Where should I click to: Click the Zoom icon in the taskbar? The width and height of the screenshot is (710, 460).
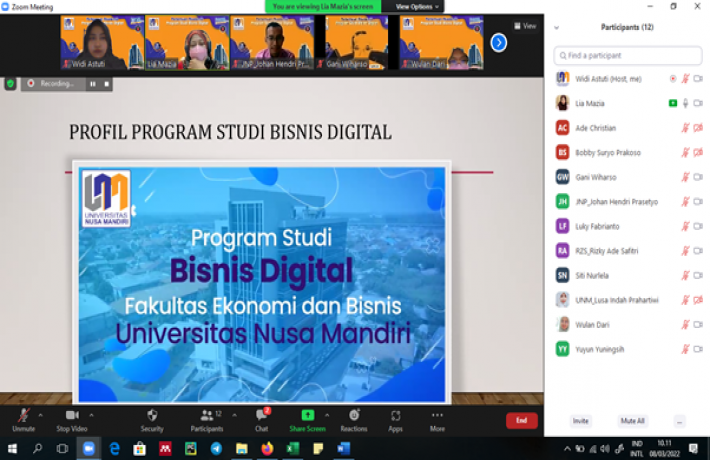click(89, 449)
